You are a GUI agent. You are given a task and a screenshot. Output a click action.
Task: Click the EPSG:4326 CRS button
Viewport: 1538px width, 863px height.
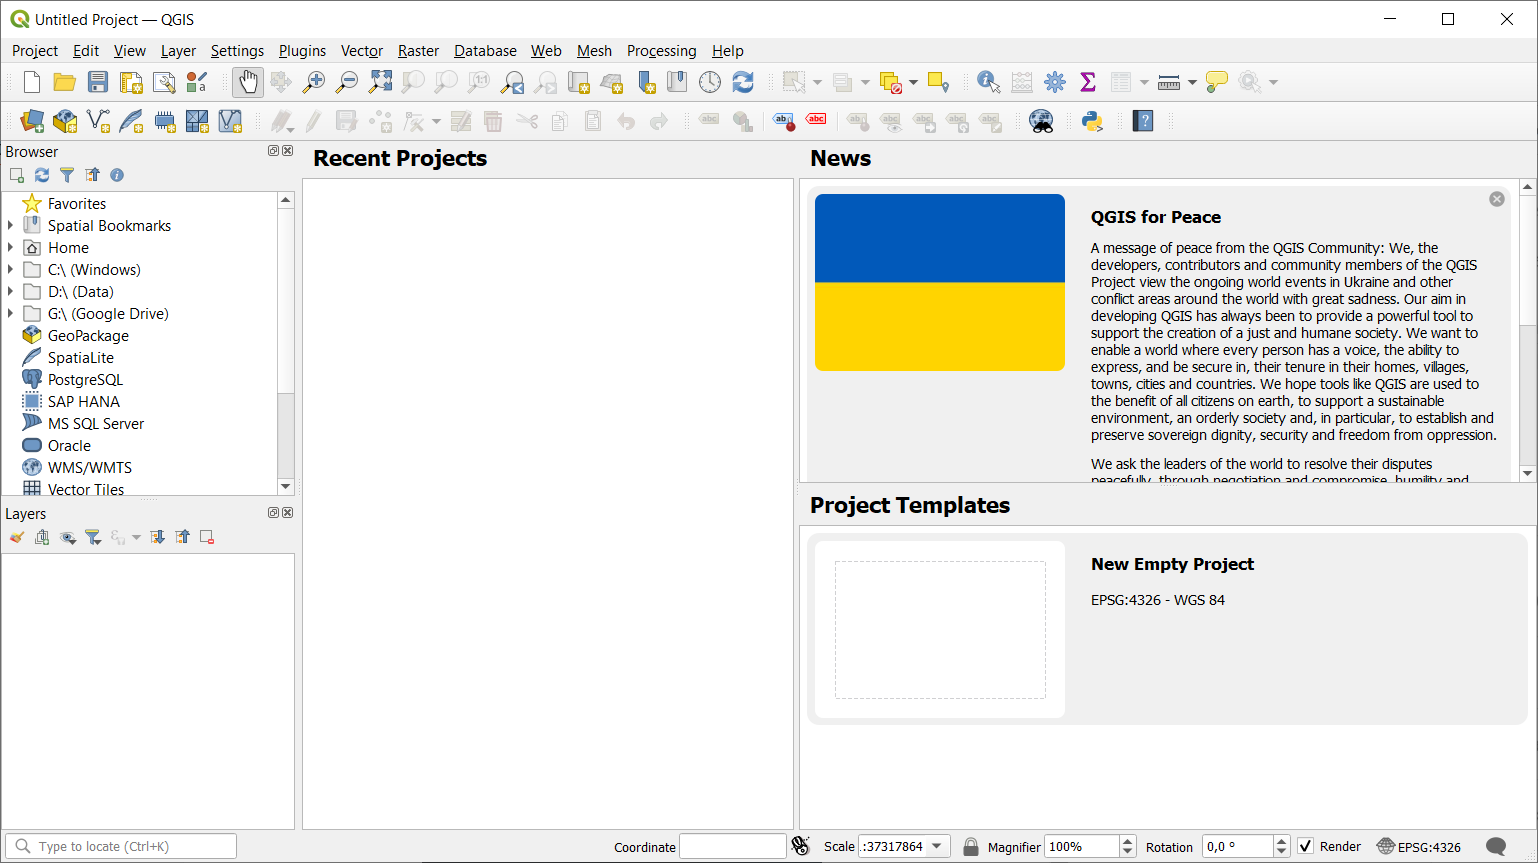tap(1419, 846)
